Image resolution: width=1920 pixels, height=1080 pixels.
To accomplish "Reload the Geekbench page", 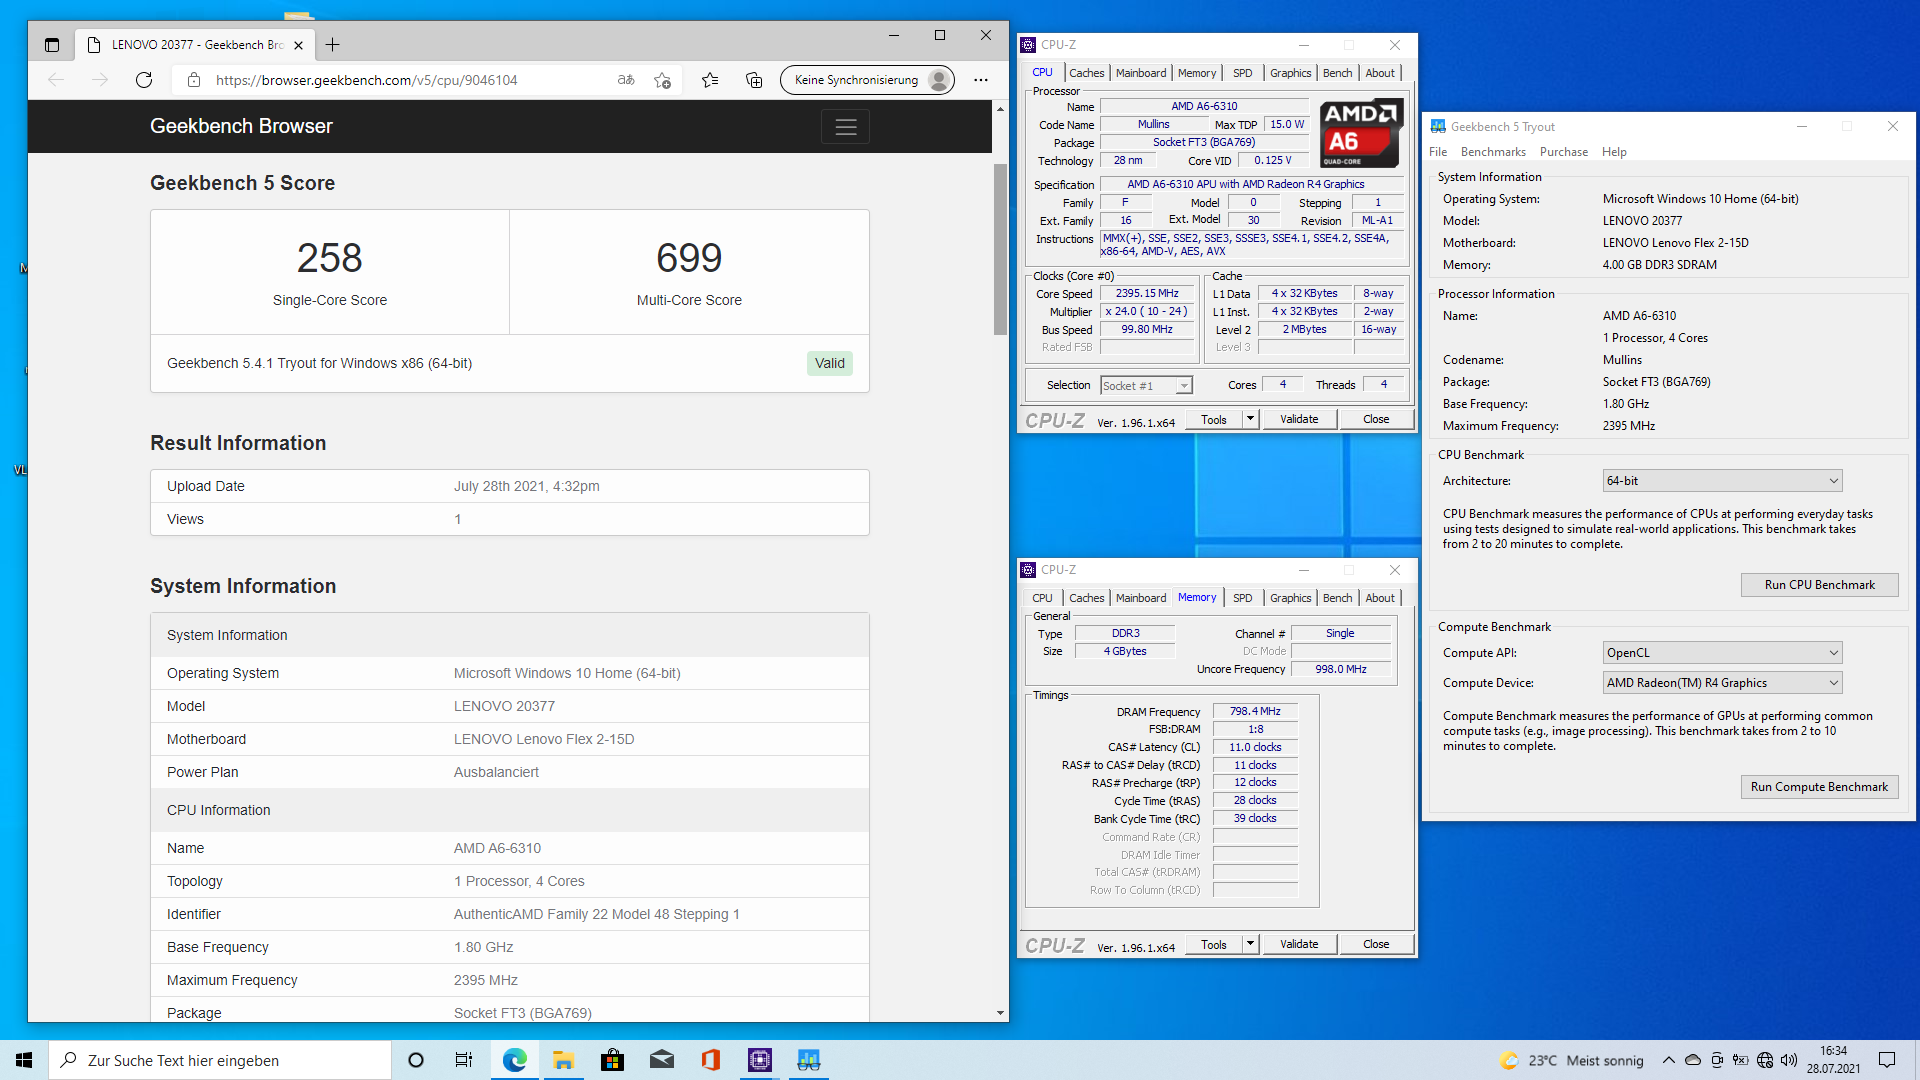I will point(144,80).
